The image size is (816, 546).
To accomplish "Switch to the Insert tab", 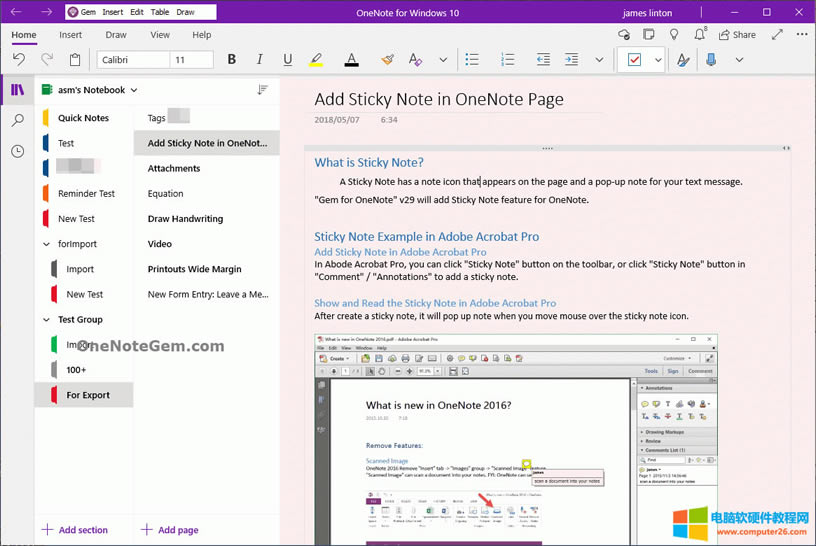I will [x=70, y=35].
